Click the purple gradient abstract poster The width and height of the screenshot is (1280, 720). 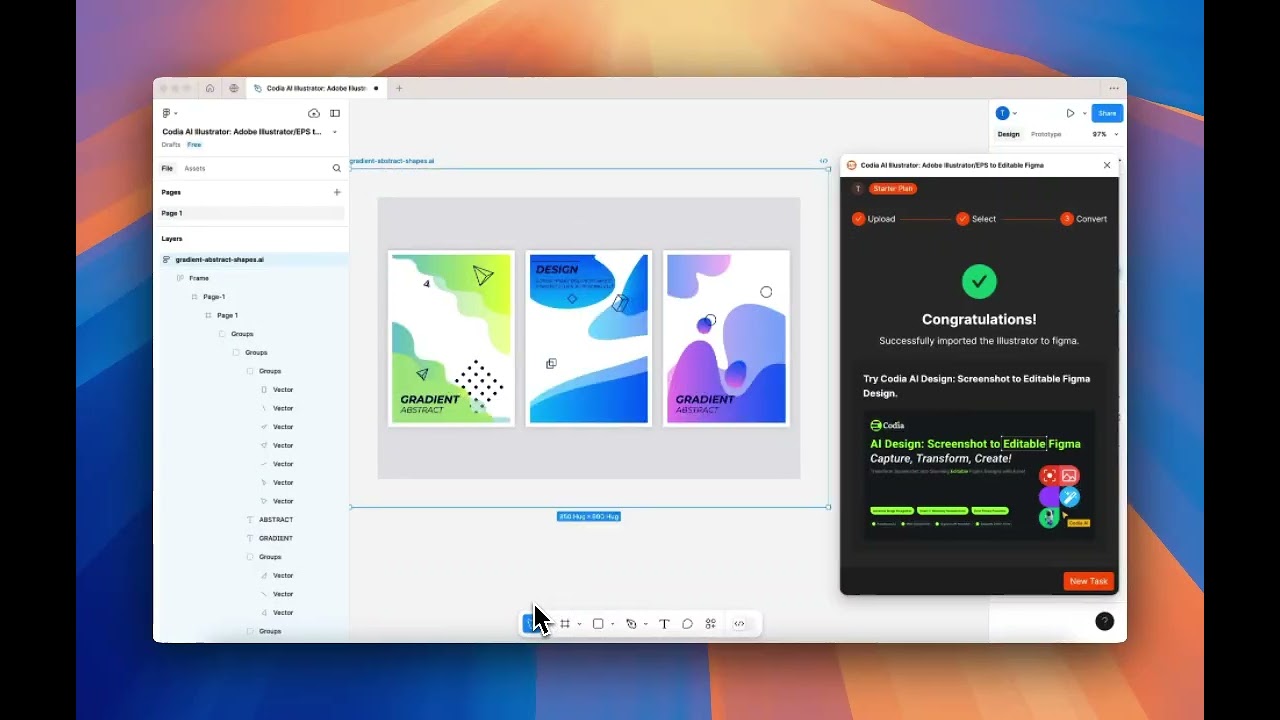click(x=726, y=338)
